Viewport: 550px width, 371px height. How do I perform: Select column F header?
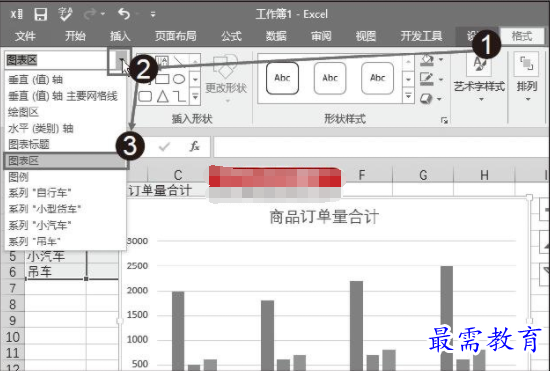362,175
